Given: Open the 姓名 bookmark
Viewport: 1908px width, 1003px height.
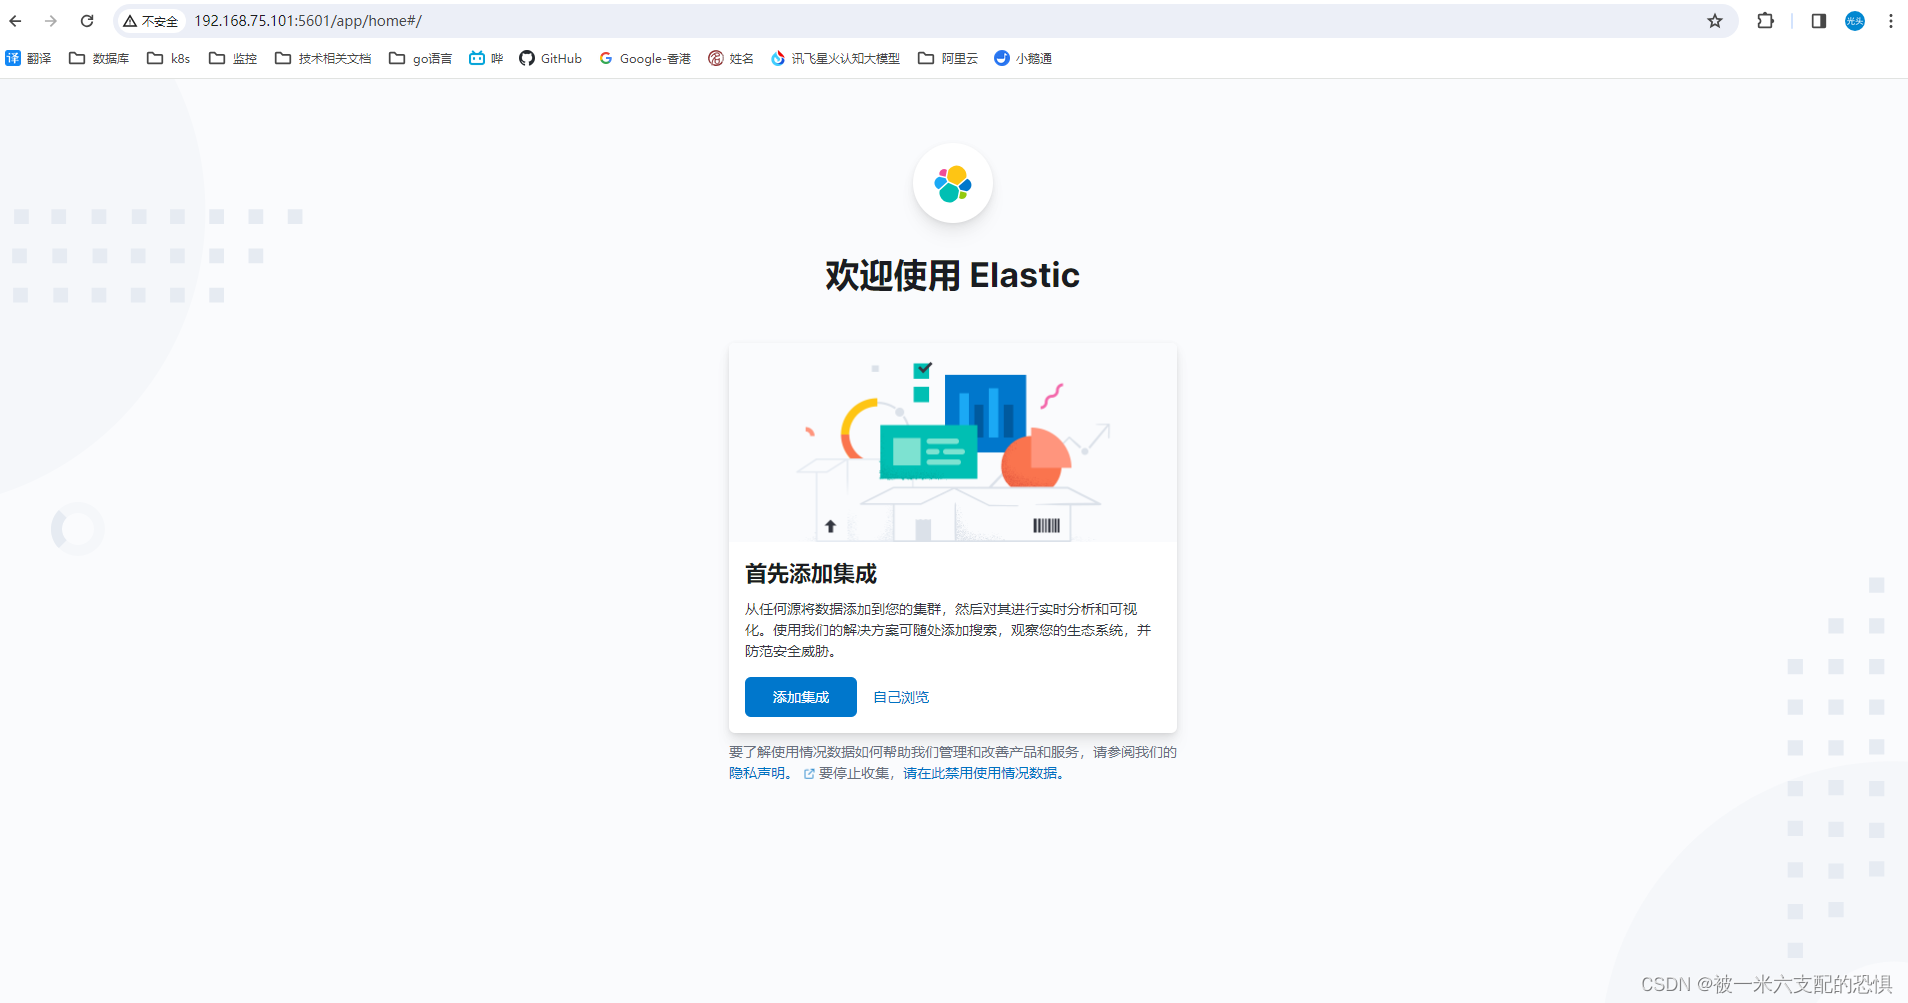Looking at the screenshot, I should [731, 59].
